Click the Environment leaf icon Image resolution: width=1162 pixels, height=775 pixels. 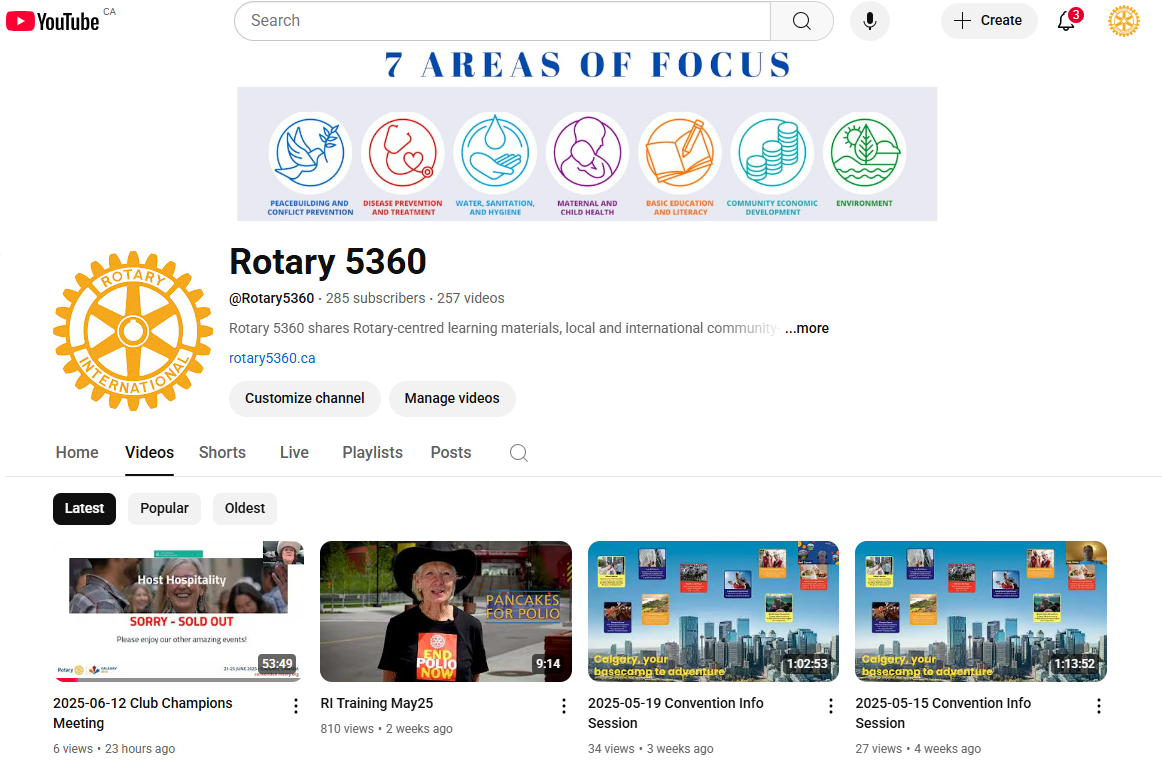coord(864,153)
